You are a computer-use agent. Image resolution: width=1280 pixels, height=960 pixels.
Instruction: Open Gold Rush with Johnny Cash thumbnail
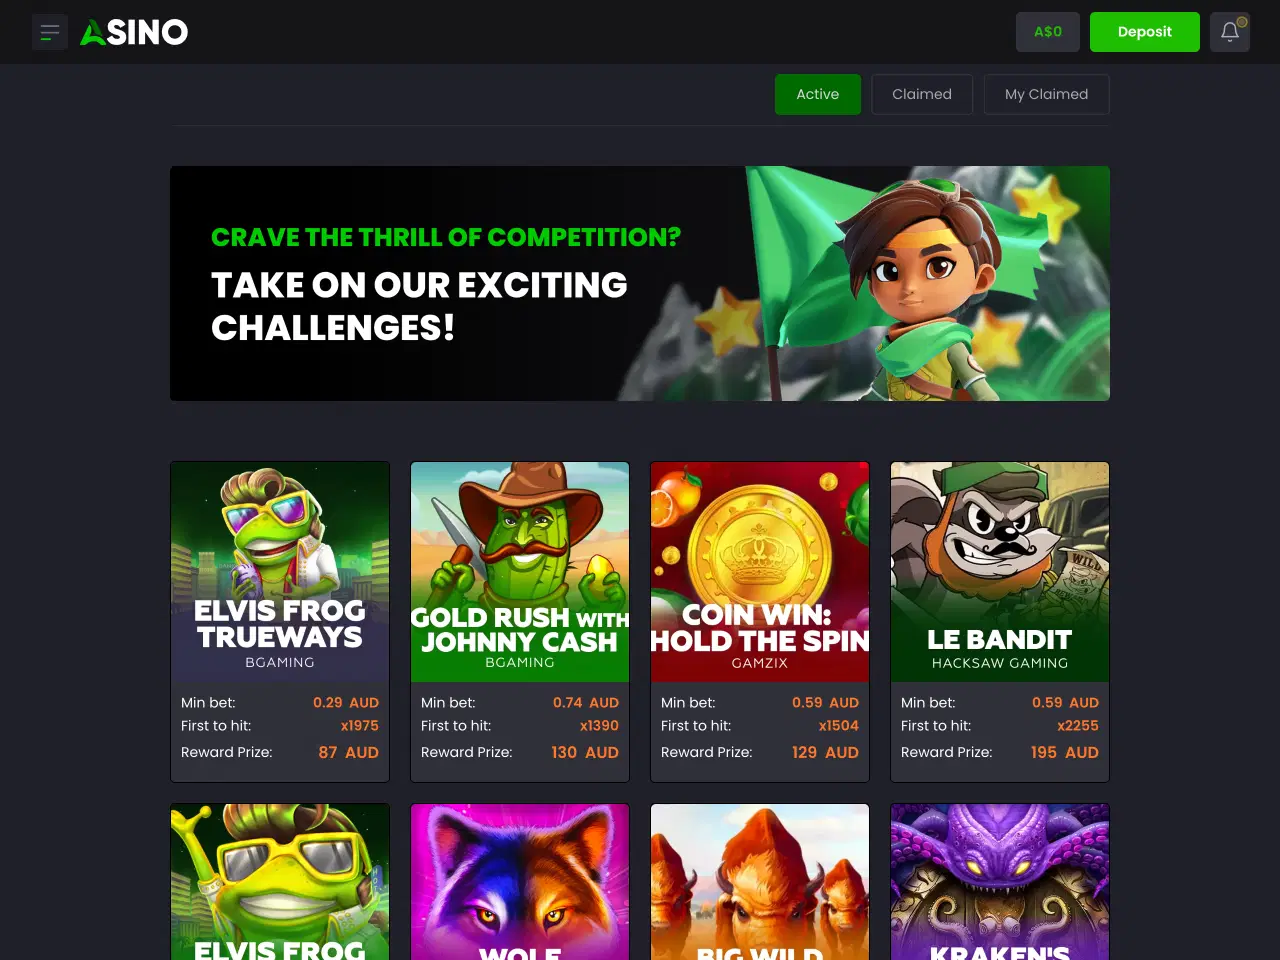pos(520,572)
